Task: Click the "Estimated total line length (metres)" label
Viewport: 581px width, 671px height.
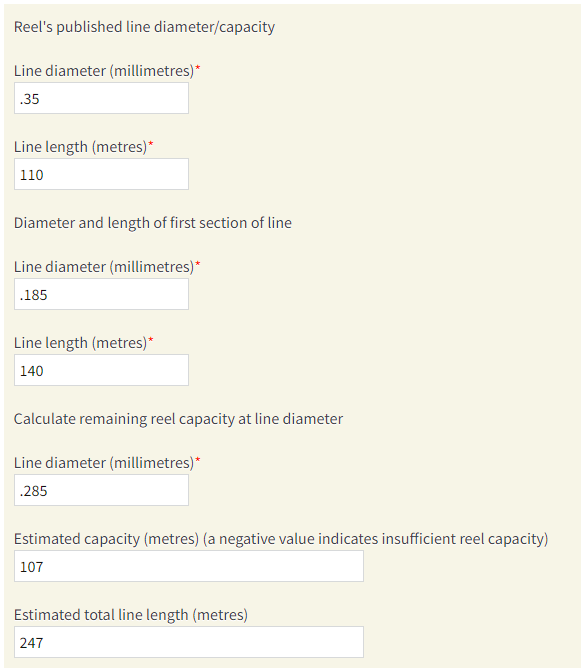Action: point(131,615)
